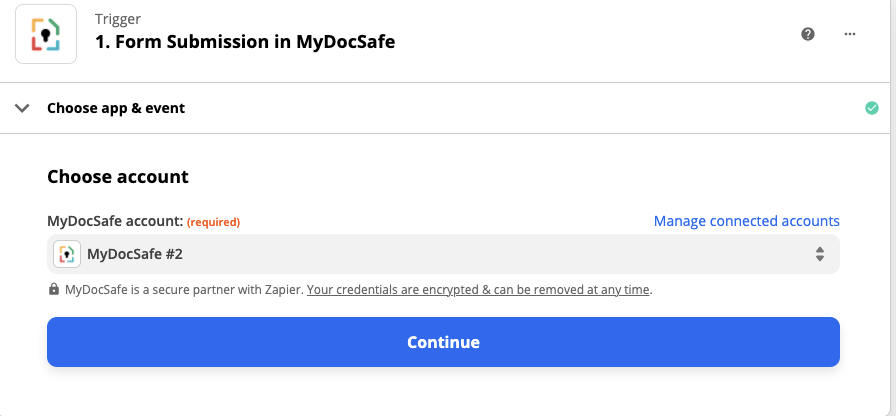This screenshot has width=896, height=416.
Task: Click the small MyDocSafe icon in account field
Action: 67,254
